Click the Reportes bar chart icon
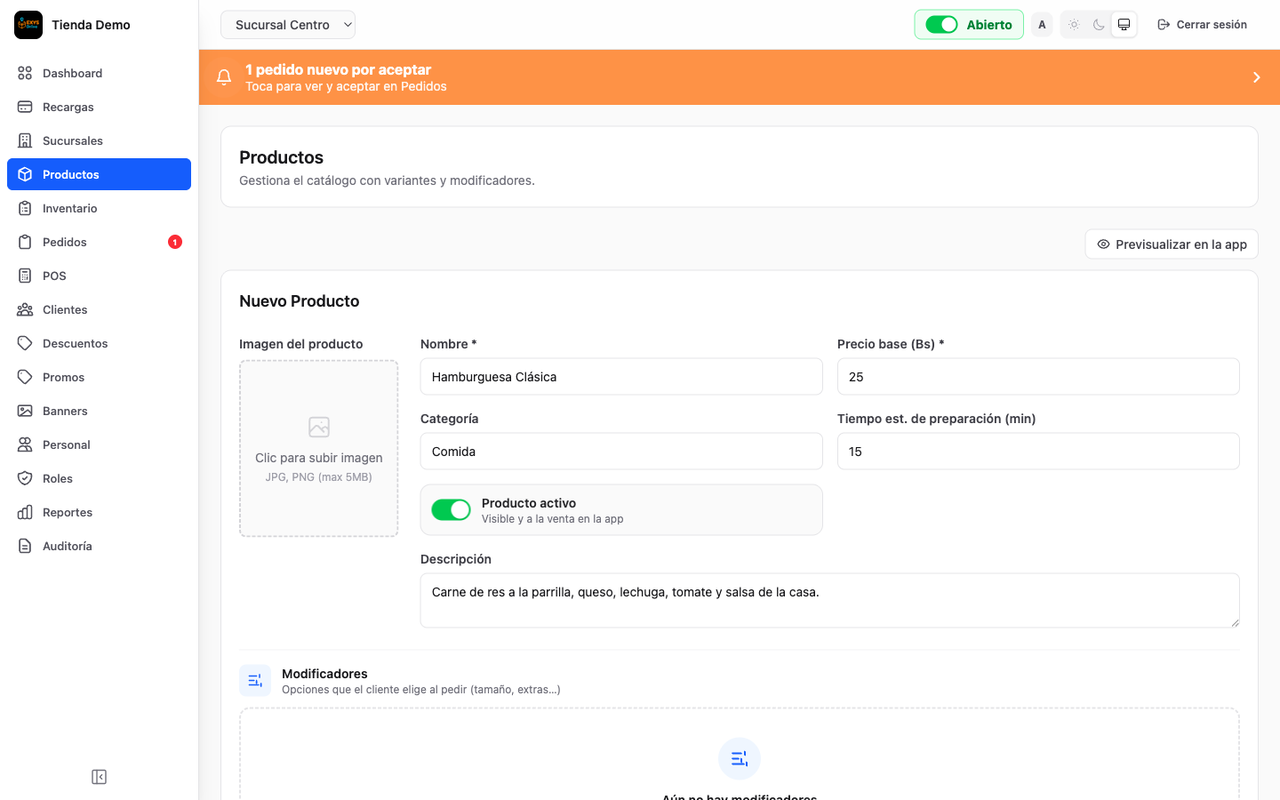The height and width of the screenshot is (800, 1280). coord(25,512)
